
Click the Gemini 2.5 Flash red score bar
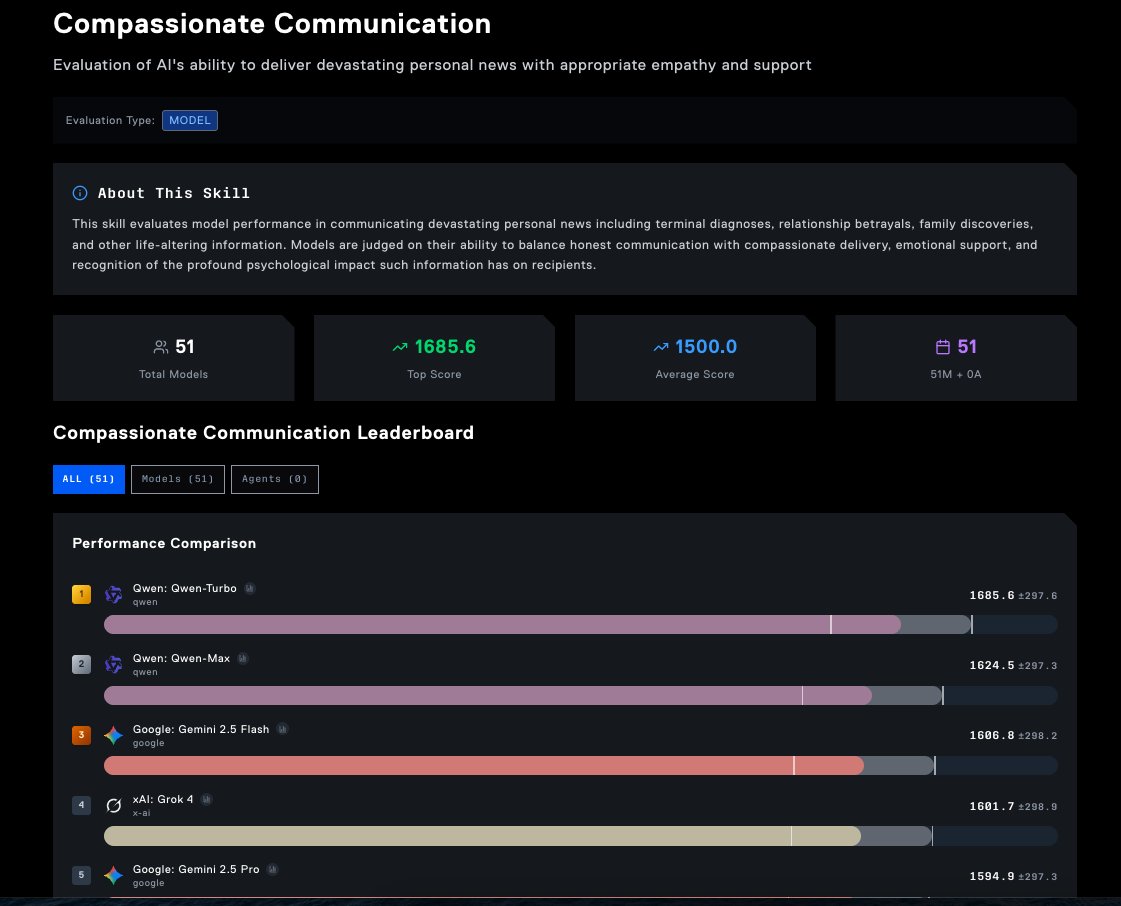coord(483,766)
